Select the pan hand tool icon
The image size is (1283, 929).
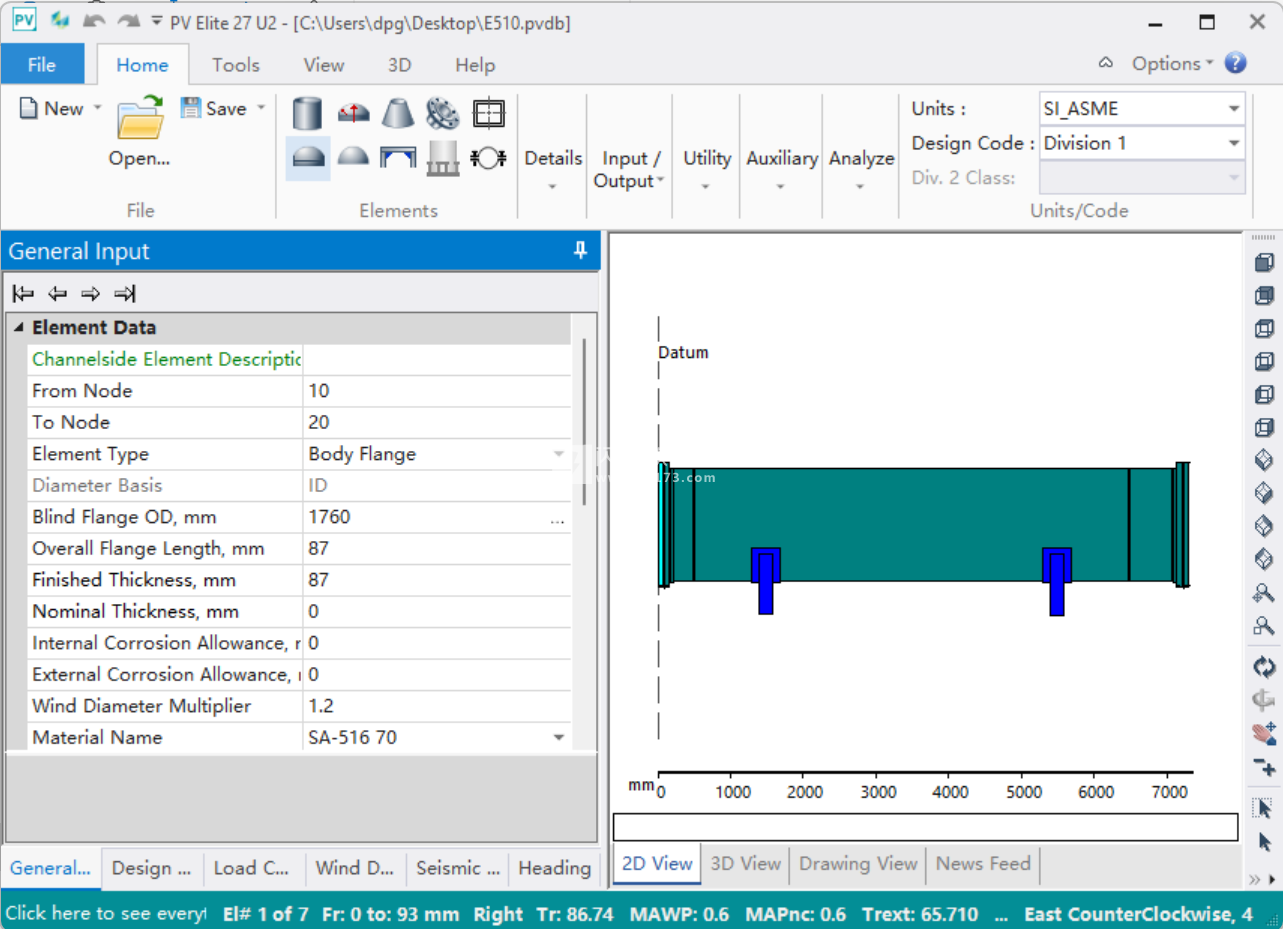(1264, 734)
